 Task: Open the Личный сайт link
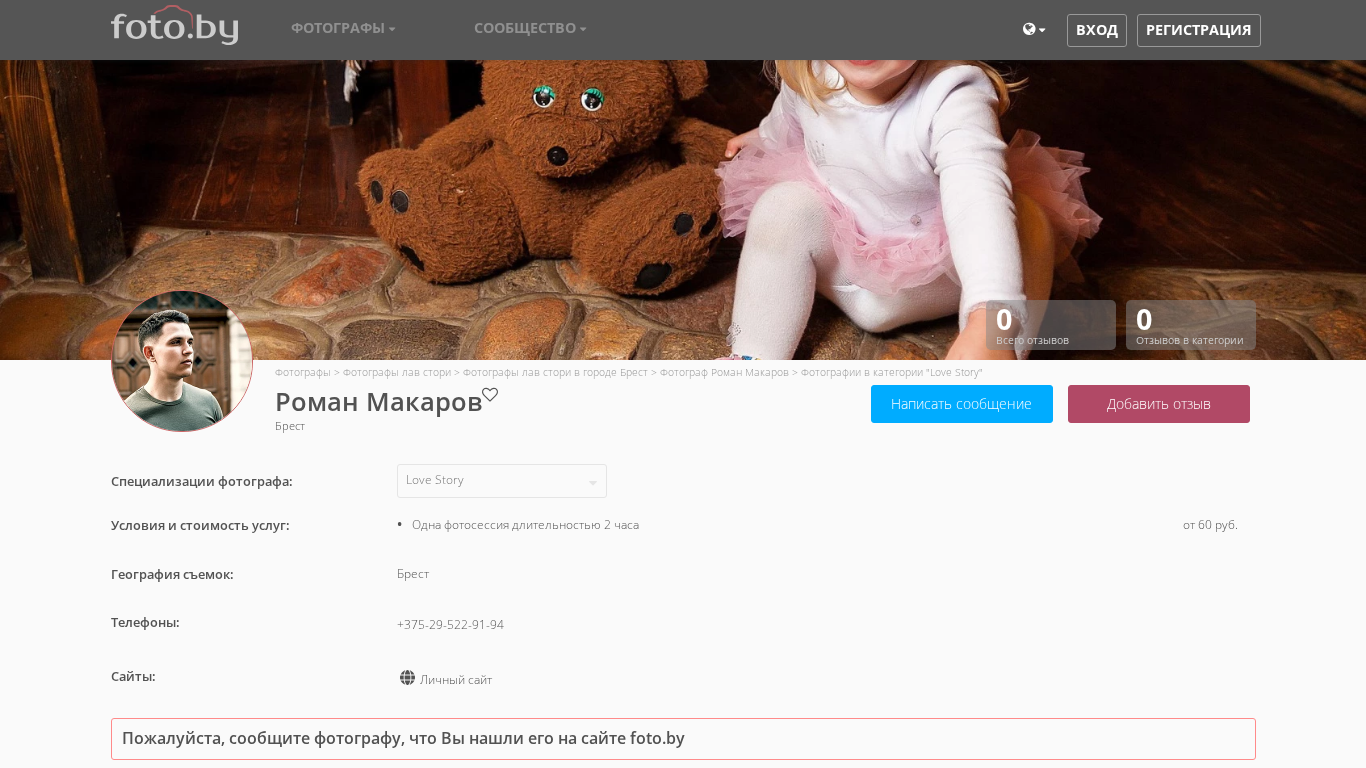pos(456,680)
